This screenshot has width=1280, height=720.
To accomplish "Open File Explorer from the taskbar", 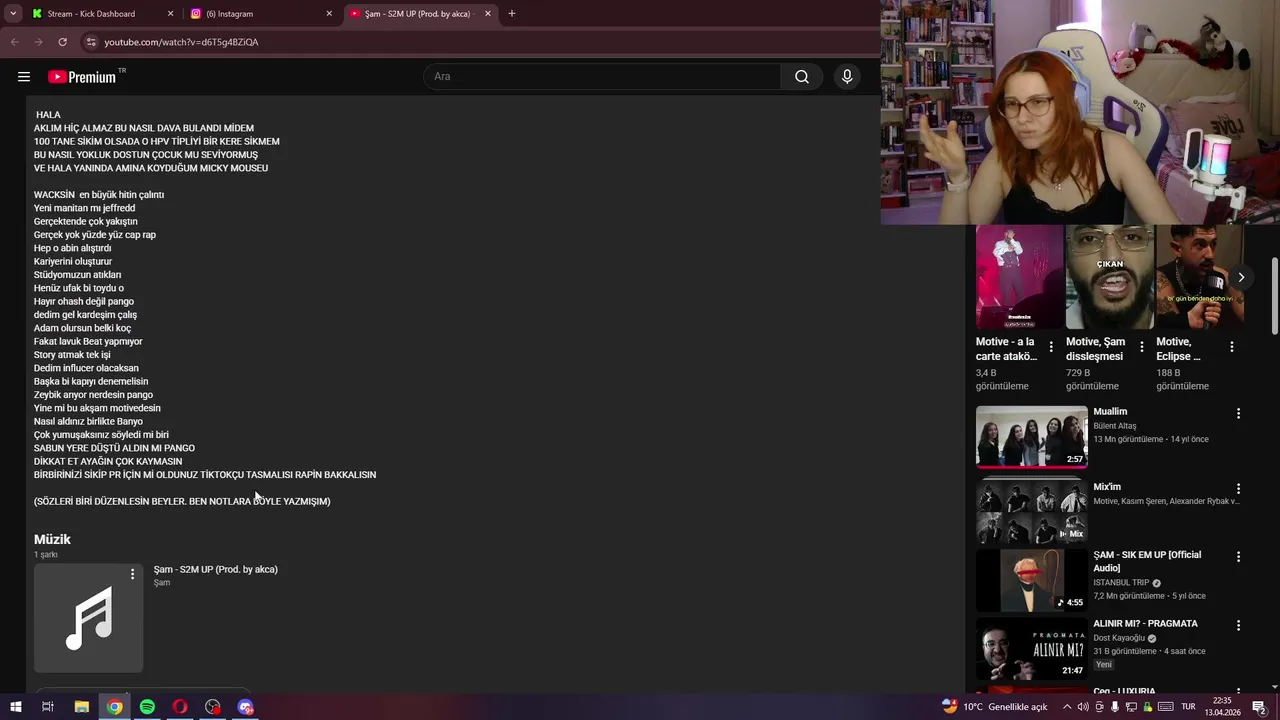I will click(82, 707).
